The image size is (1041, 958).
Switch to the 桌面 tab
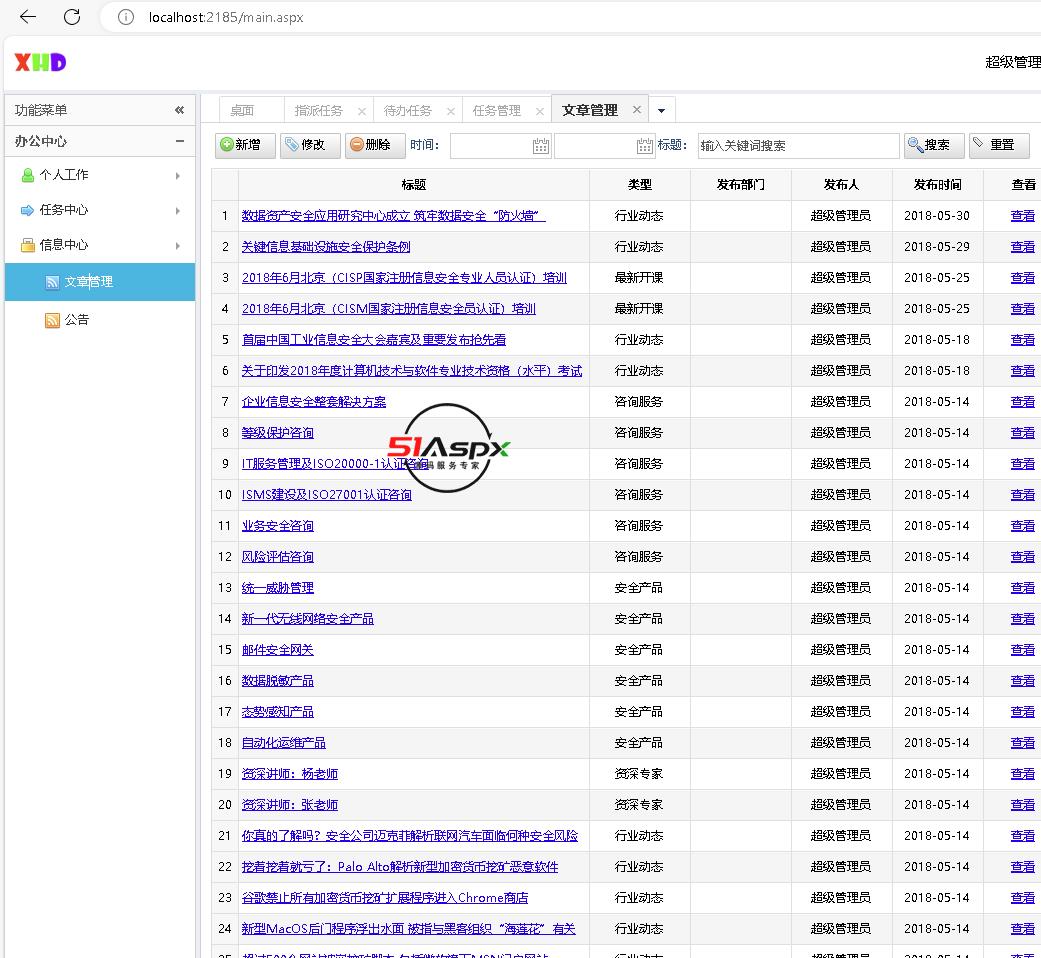pos(242,111)
